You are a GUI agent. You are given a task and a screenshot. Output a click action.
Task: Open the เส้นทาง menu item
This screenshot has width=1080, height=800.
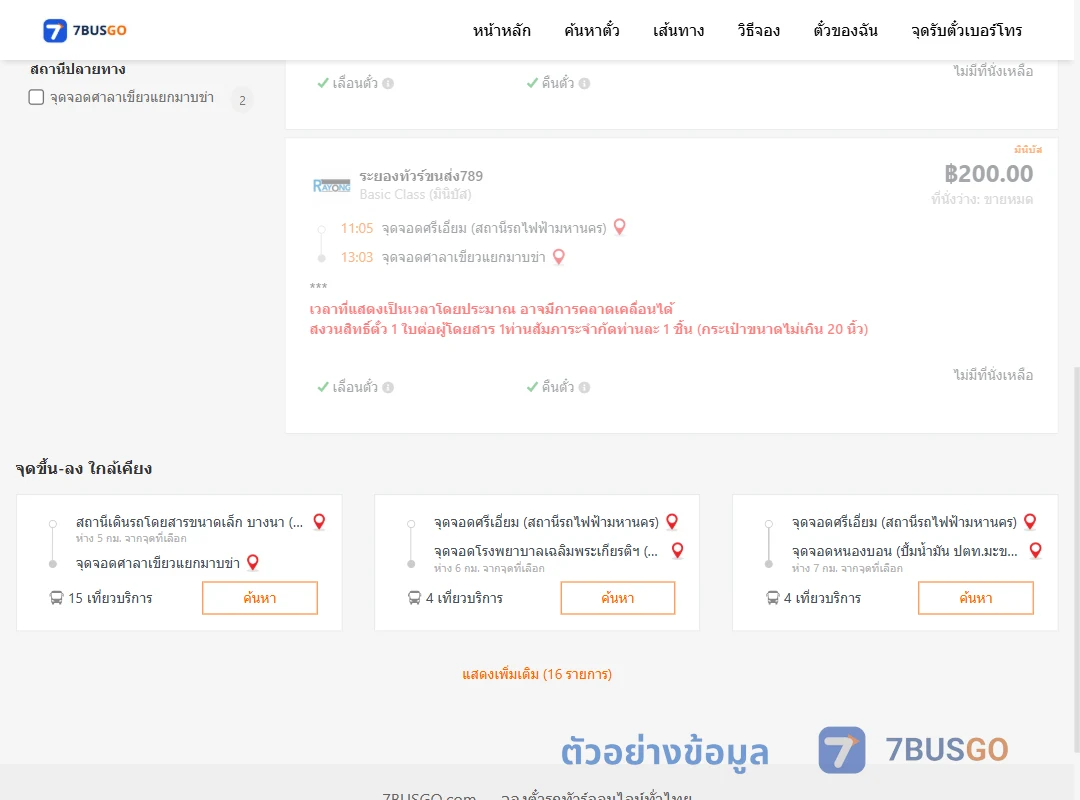pos(678,30)
